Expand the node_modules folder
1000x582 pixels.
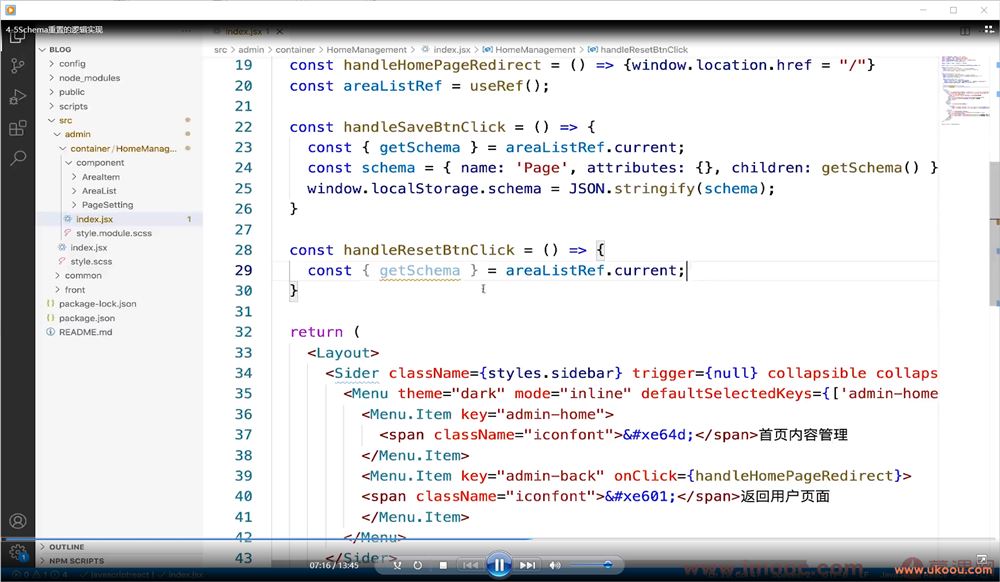pos(88,78)
